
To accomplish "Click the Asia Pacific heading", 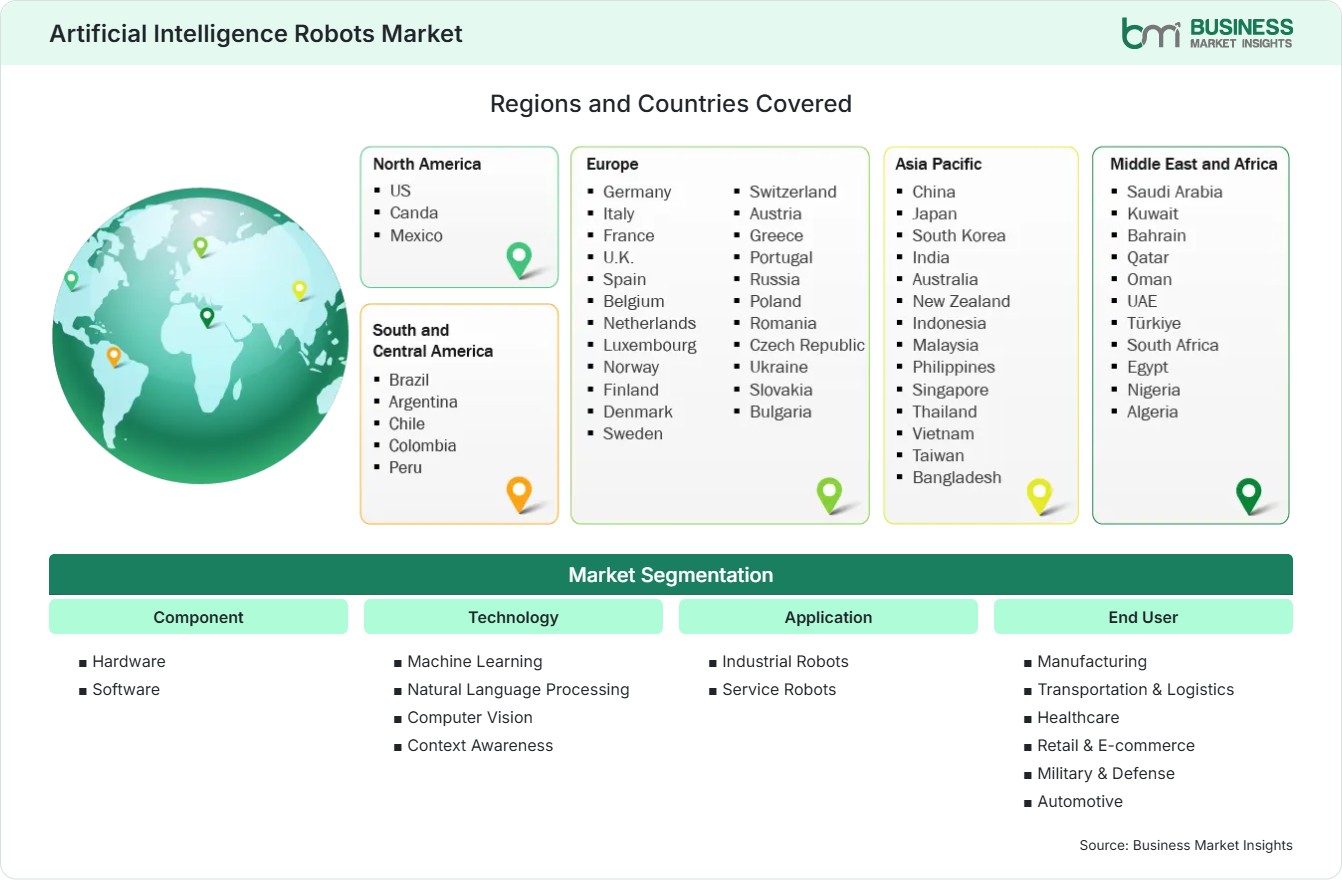I will pyautogui.click(x=939, y=164).
